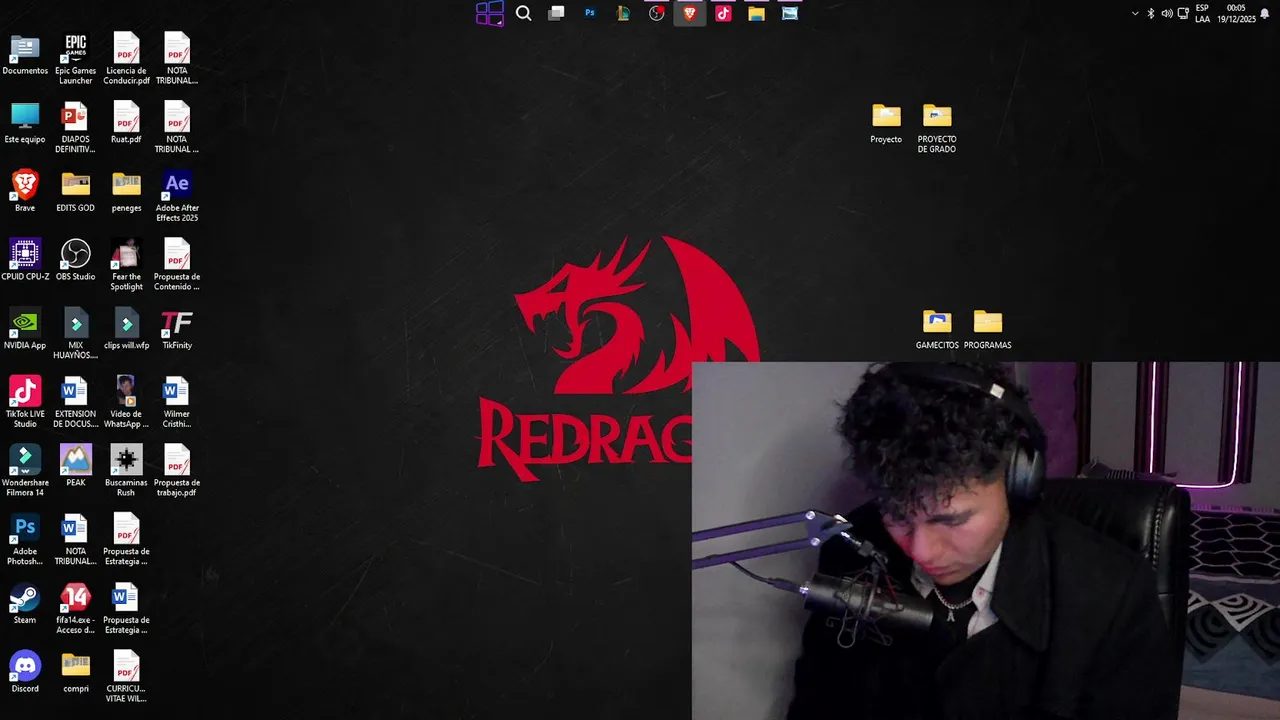Select the Adobe After Effects 2025 icon
The height and width of the screenshot is (720, 1280).
point(177,196)
